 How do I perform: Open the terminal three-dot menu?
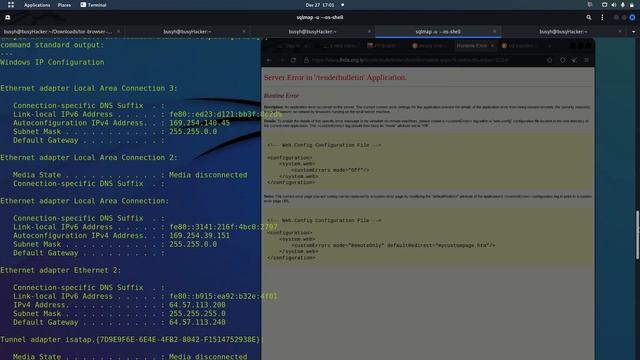click(602, 18)
